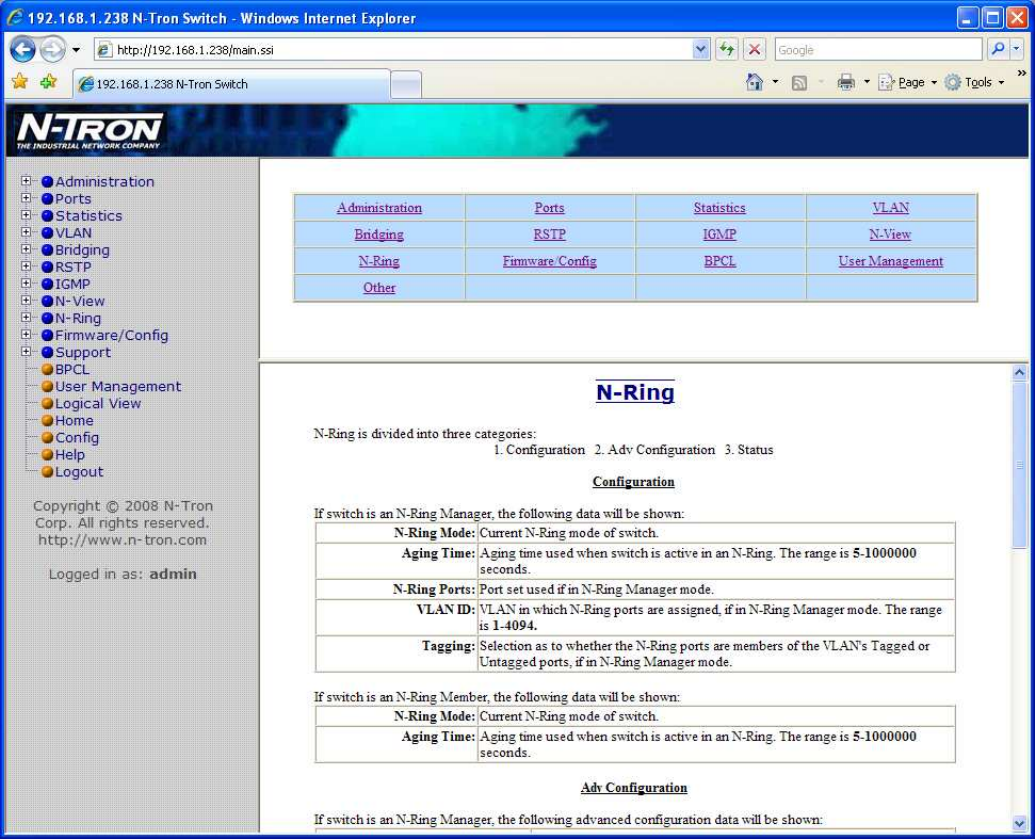Expand the Administration tree node

point(26,180)
